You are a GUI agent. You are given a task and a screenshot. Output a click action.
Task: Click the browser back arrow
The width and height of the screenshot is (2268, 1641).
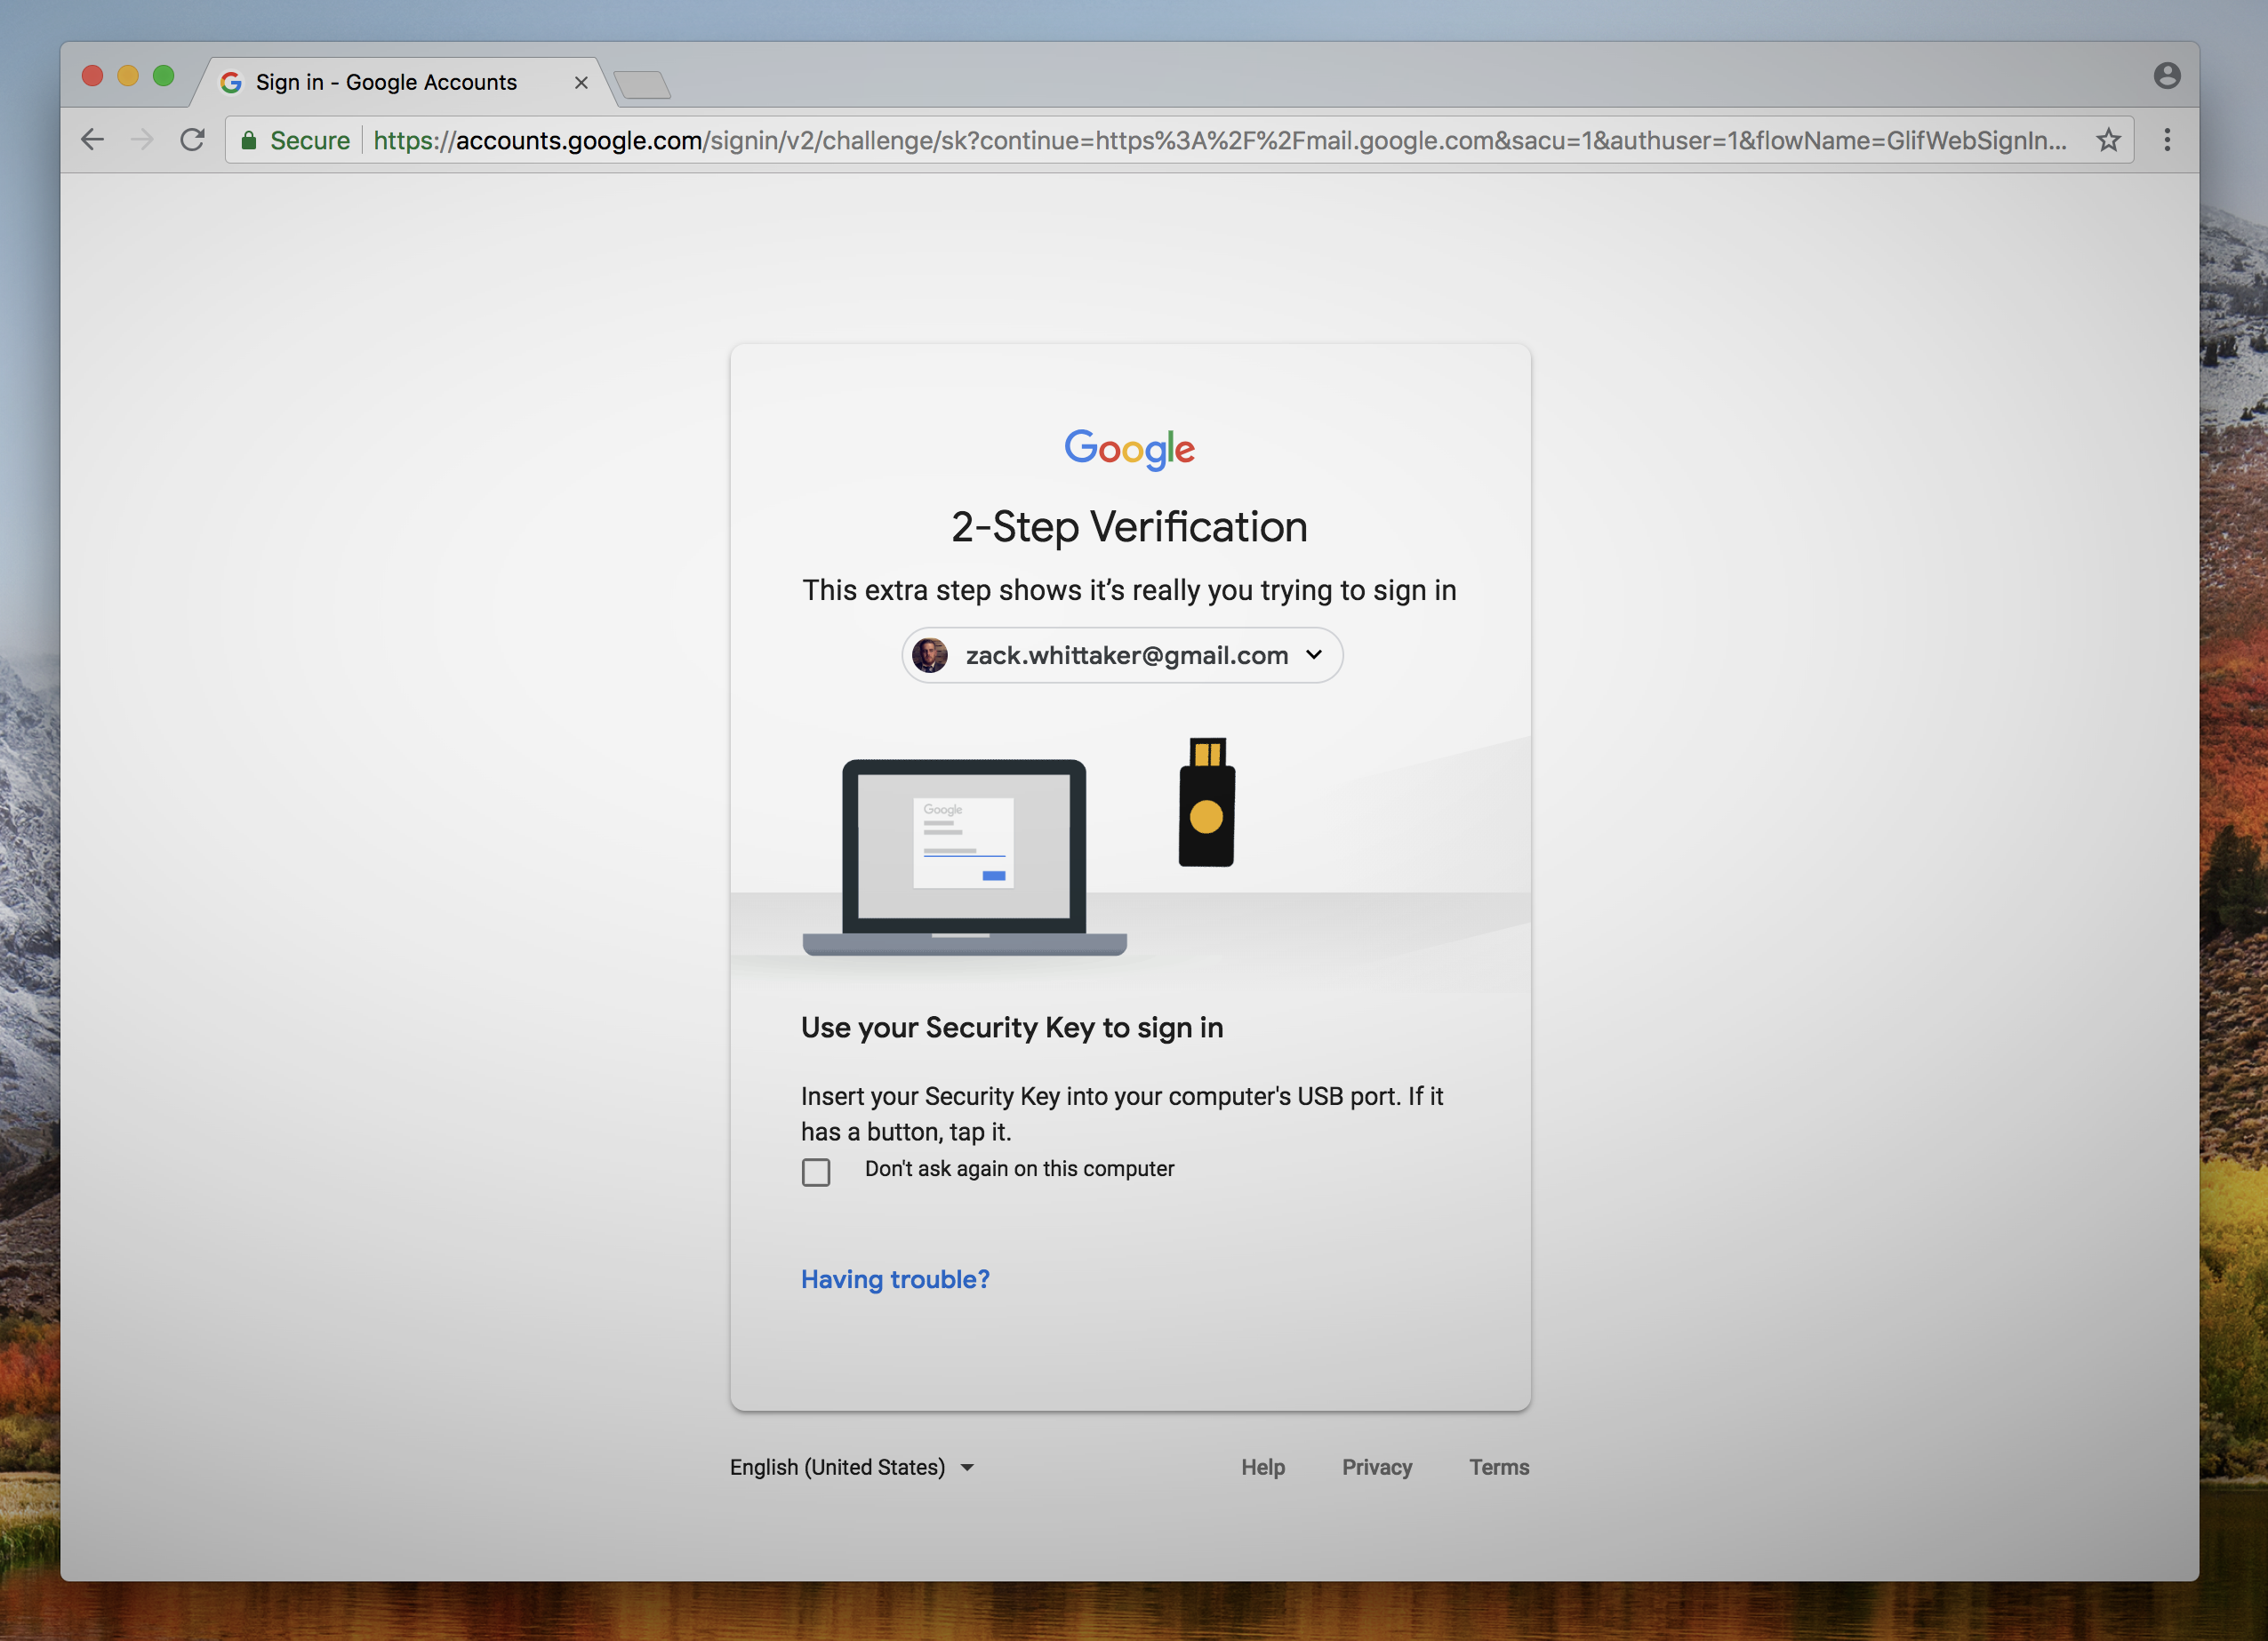tap(92, 140)
